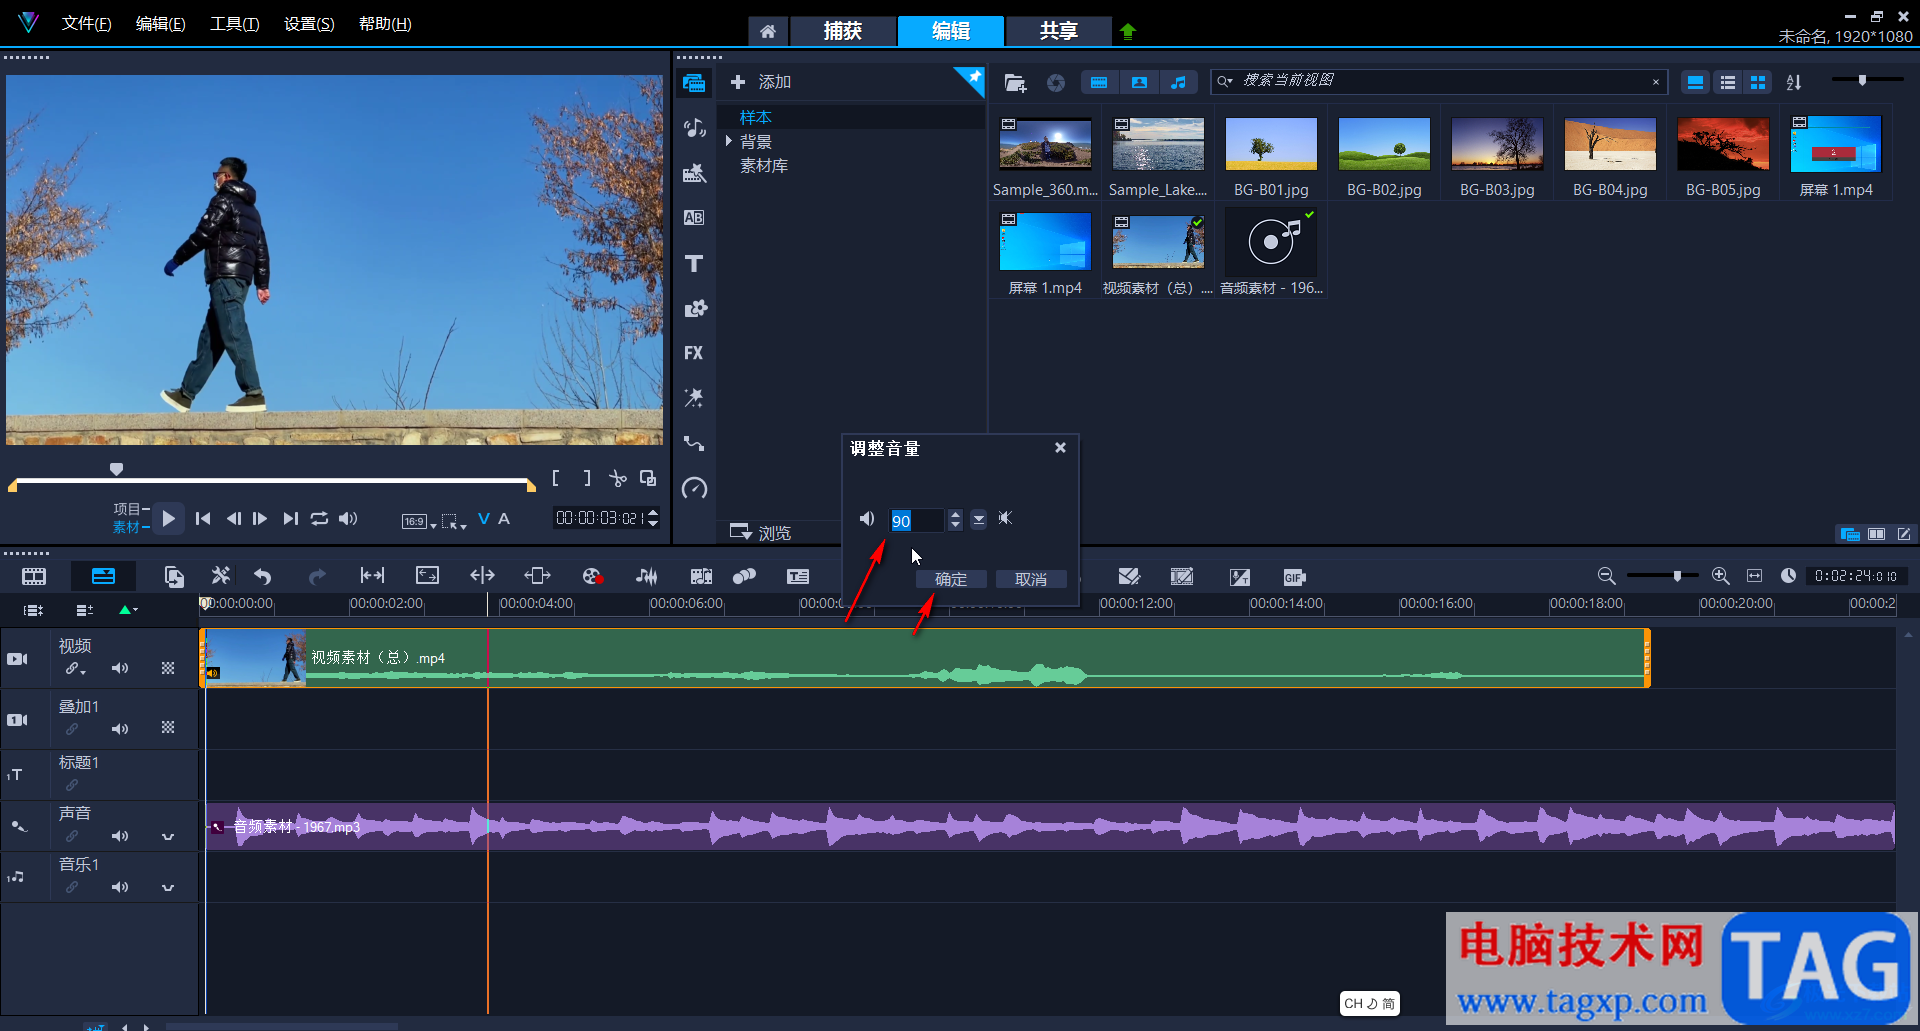Click the volume value field showing 90
Viewport: 1920px width, 1031px height.
916,520
